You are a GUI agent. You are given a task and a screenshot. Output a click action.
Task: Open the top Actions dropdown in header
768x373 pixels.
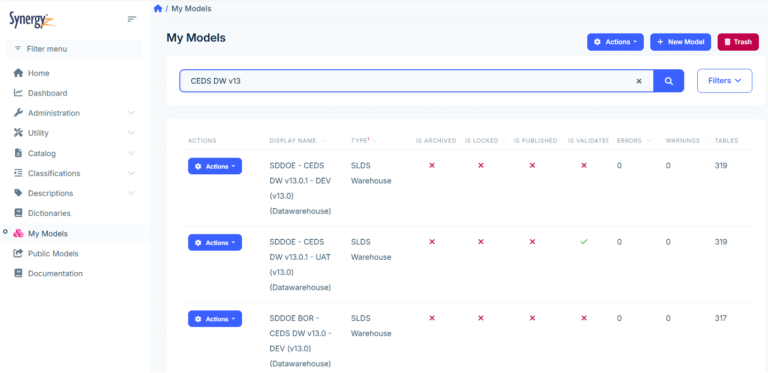[615, 42]
